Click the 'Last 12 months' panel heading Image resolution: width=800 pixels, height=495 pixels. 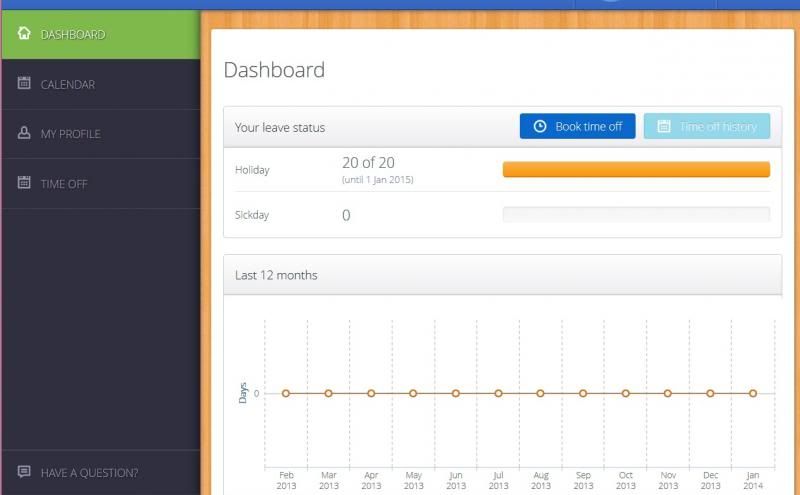[x=276, y=276]
